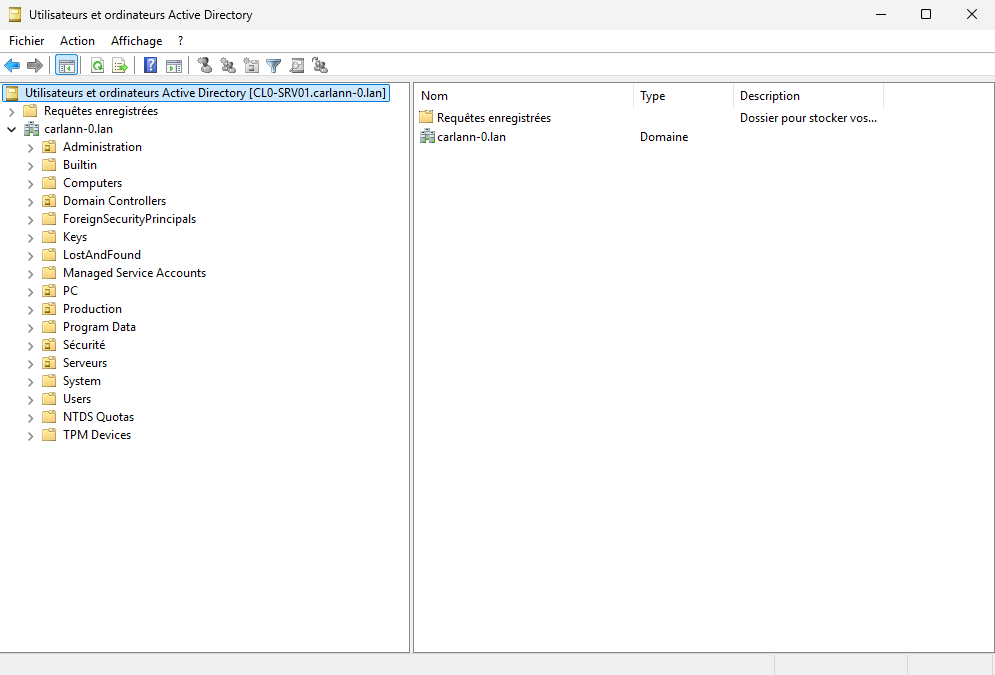Open the ? help menu
The width and height of the screenshot is (995, 675).
pos(181,41)
